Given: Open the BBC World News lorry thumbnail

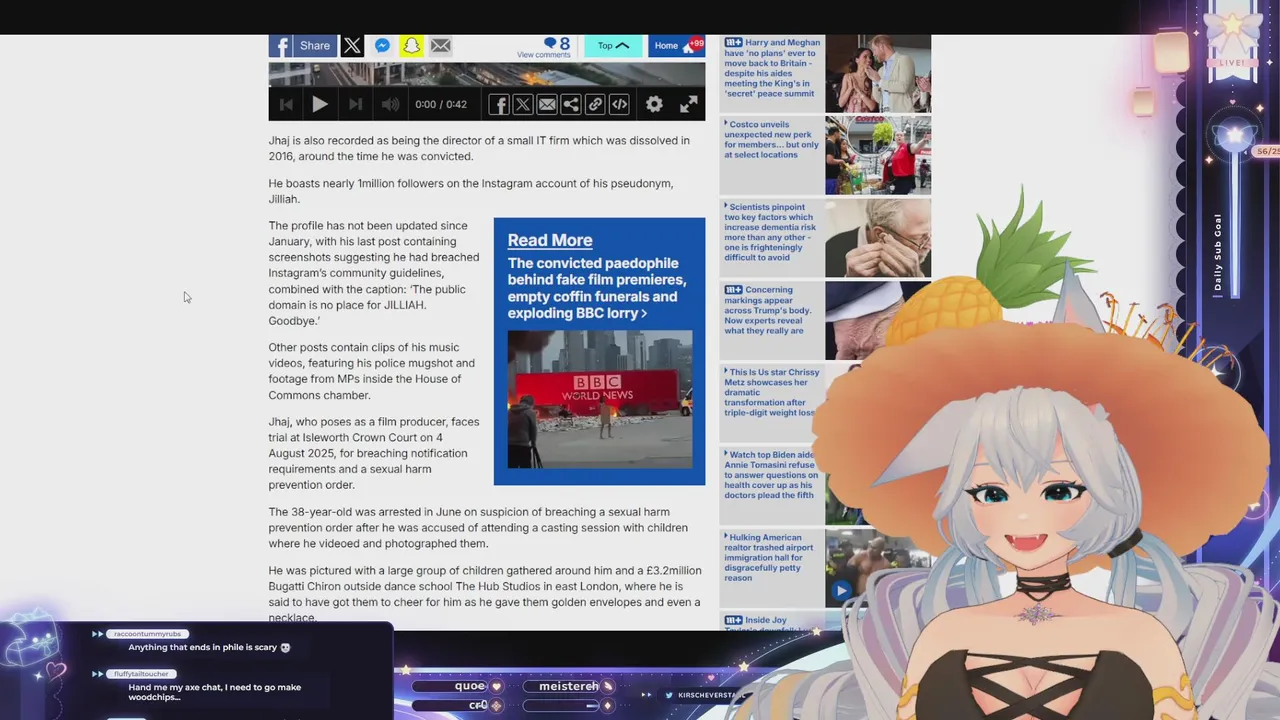Looking at the screenshot, I should (600, 399).
